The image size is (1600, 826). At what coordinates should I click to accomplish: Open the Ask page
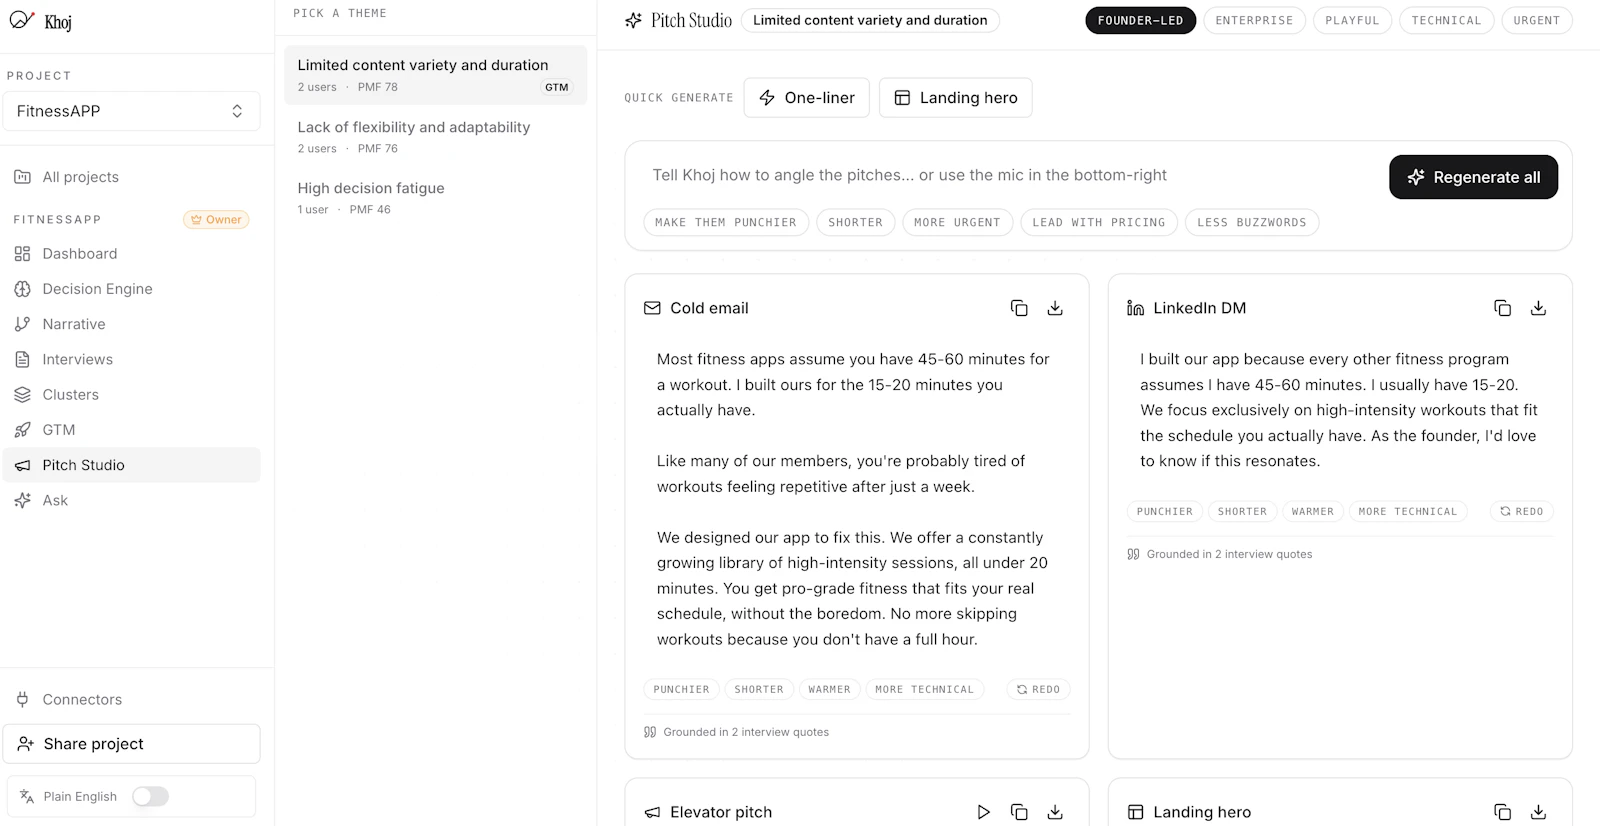(131, 500)
